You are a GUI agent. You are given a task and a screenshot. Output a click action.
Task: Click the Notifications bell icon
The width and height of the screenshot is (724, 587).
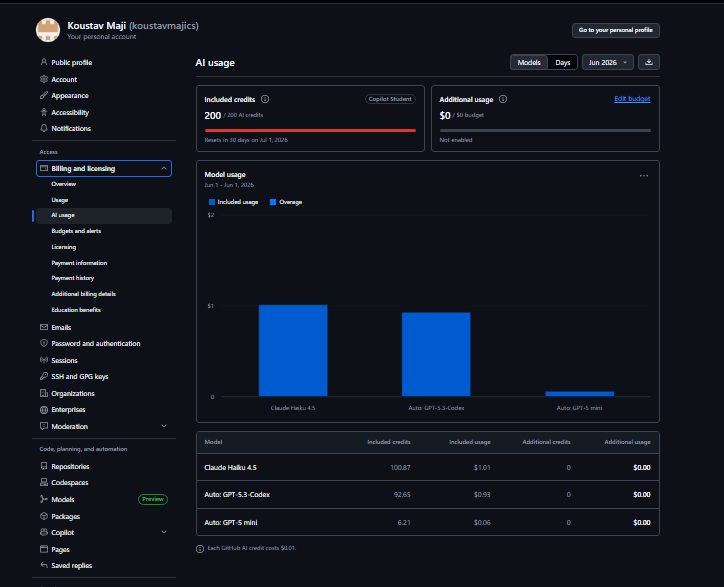coord(44,128)
